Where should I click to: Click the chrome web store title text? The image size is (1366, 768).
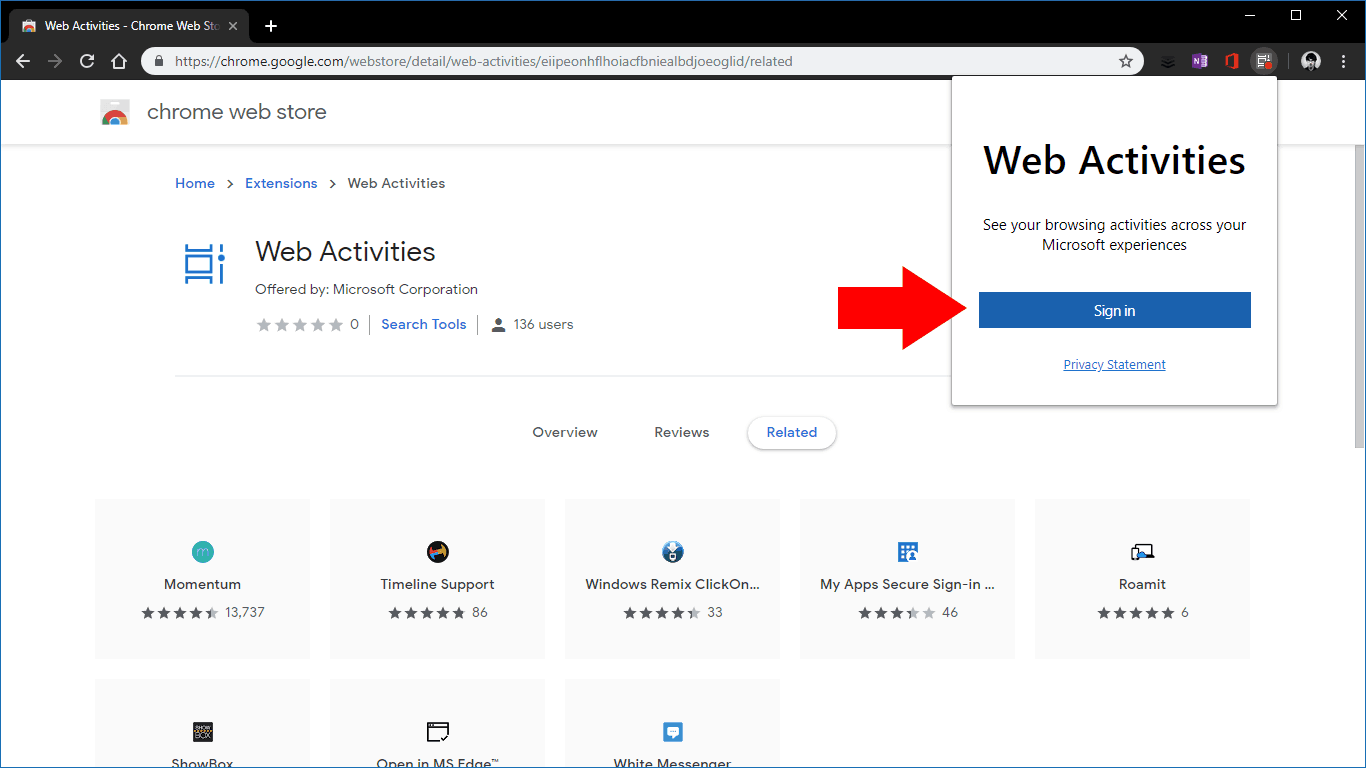point(237,112)
